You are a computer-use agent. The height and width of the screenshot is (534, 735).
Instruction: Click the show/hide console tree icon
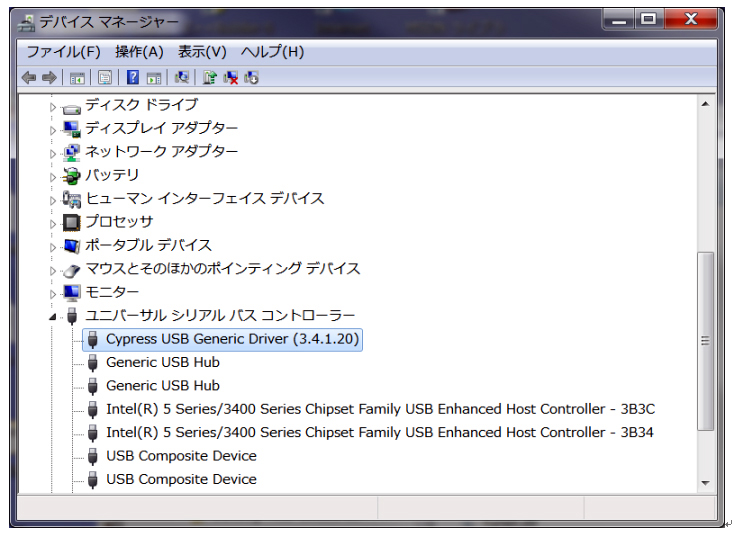point(77,77)
